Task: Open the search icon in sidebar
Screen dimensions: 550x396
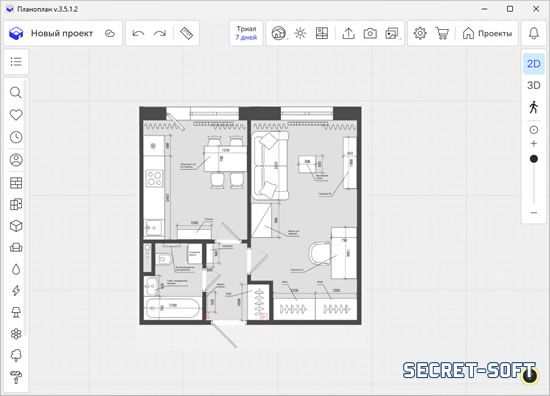Action: [x=16, y=93]
